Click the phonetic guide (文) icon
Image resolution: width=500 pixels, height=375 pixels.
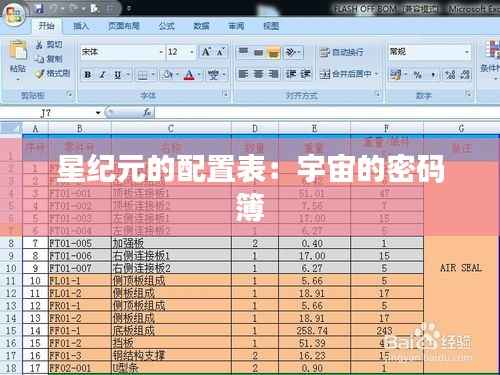coord(212,75)
